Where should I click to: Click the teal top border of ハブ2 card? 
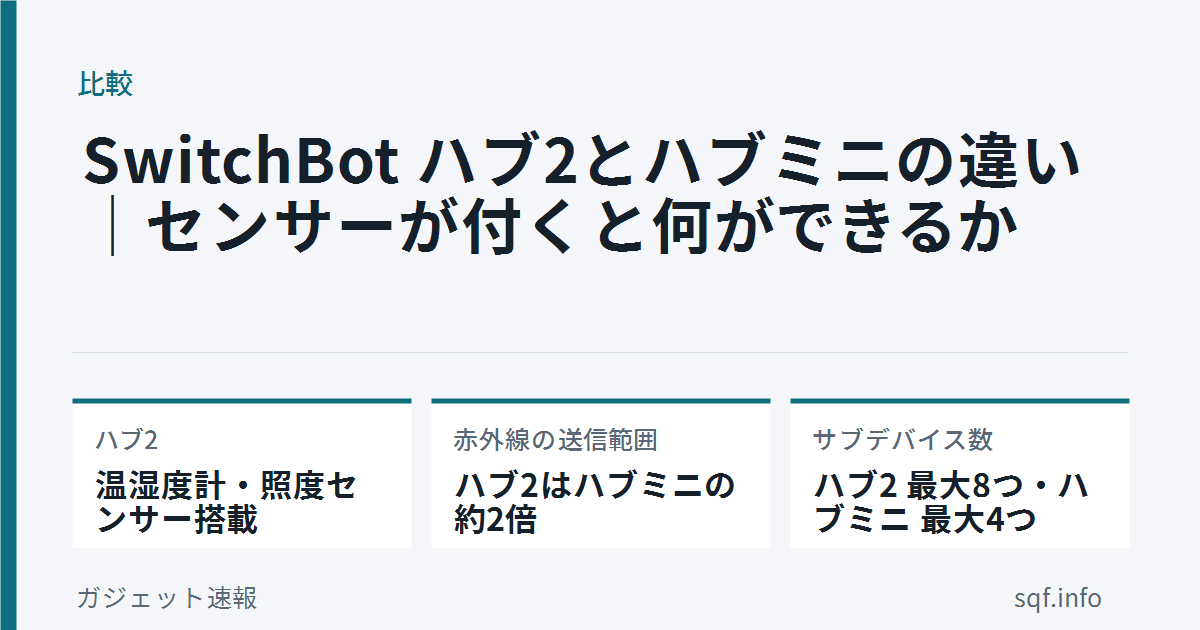pos(242,401)
